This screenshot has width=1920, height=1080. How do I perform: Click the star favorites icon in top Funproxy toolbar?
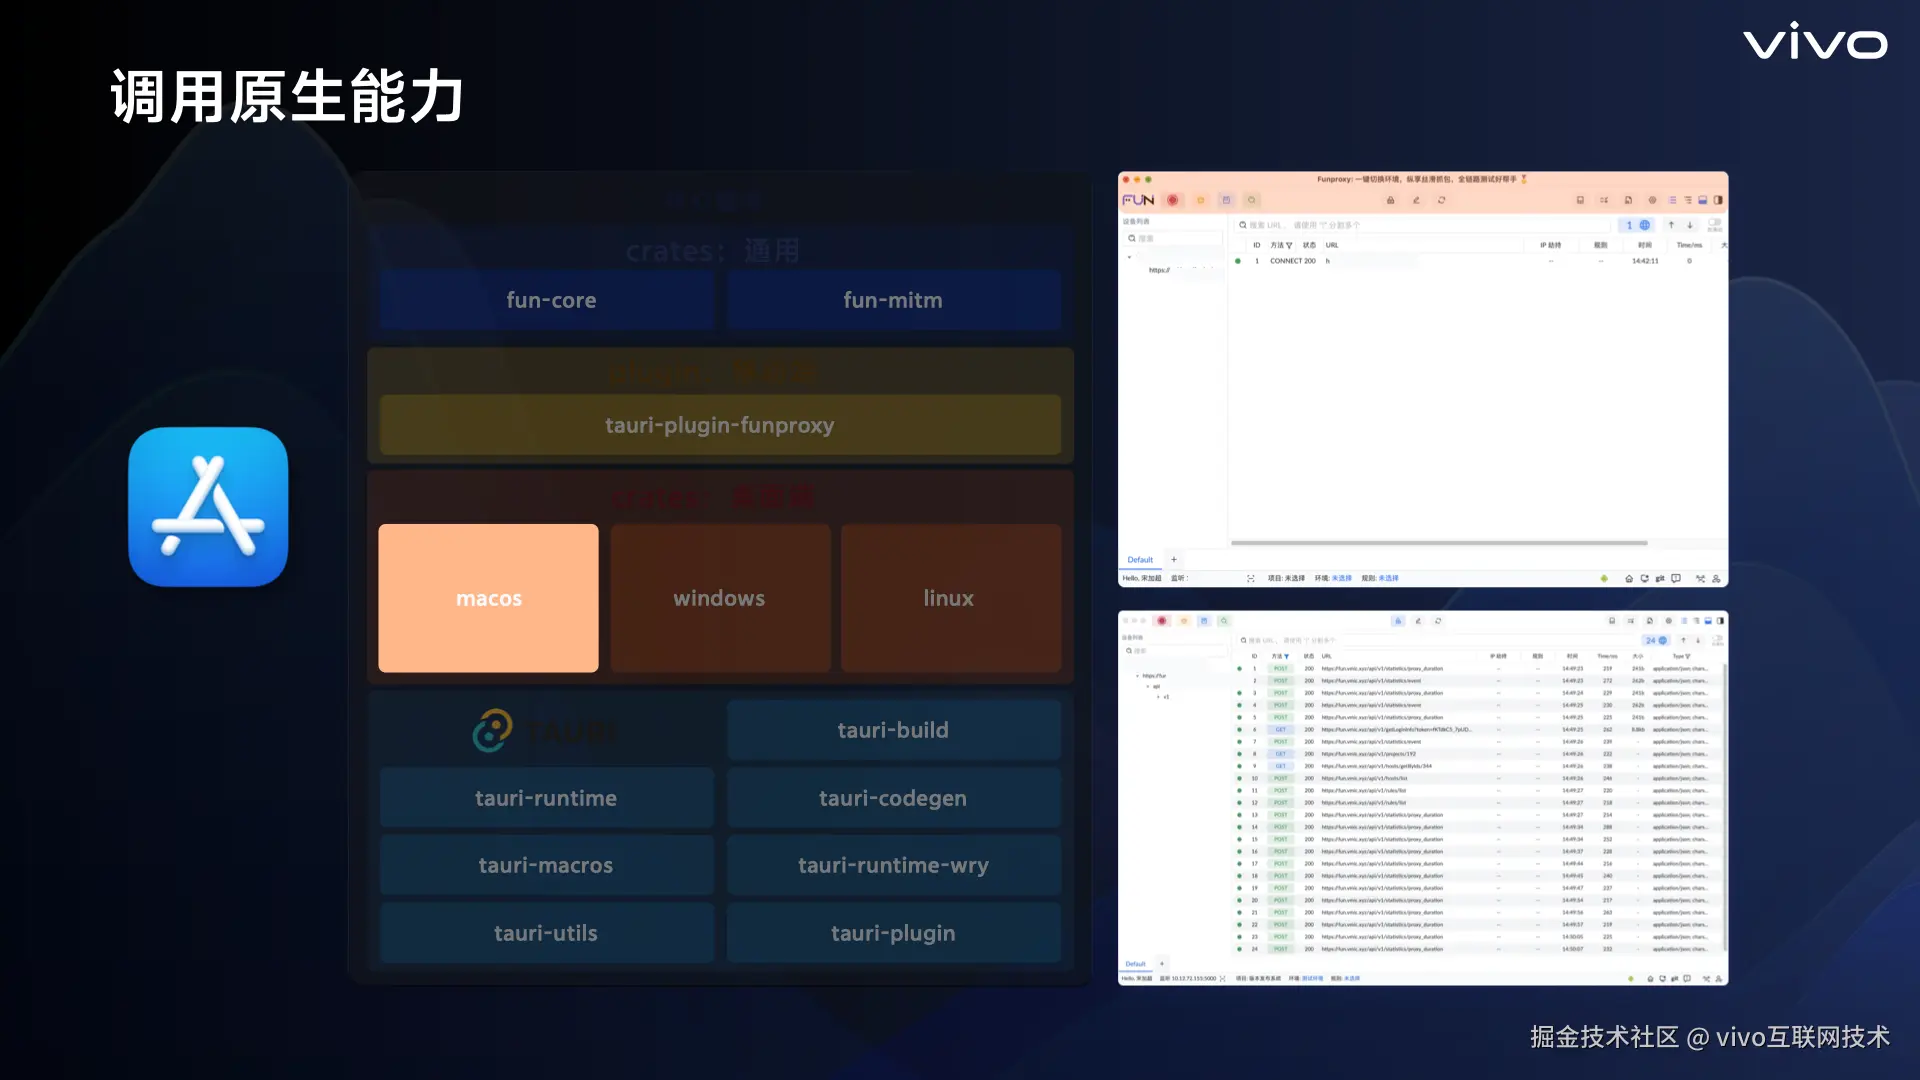click(x=1201, y=200)
